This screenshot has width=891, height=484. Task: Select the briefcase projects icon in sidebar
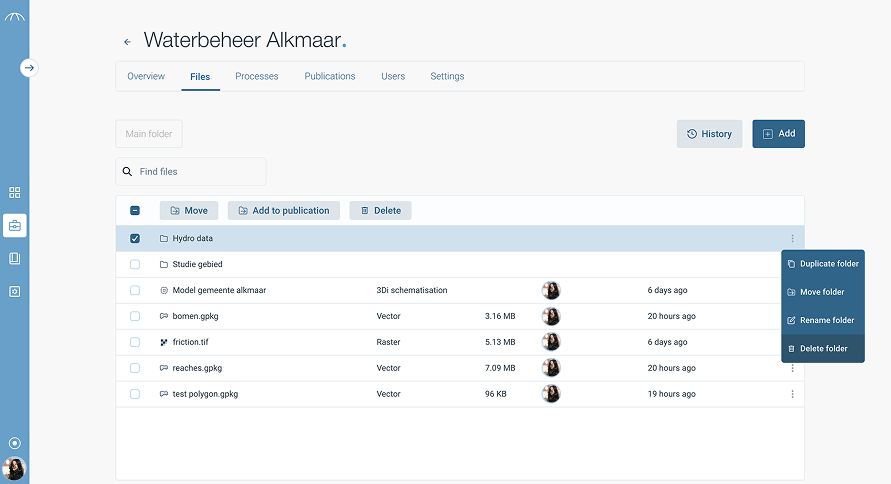[x=14, y=225]
